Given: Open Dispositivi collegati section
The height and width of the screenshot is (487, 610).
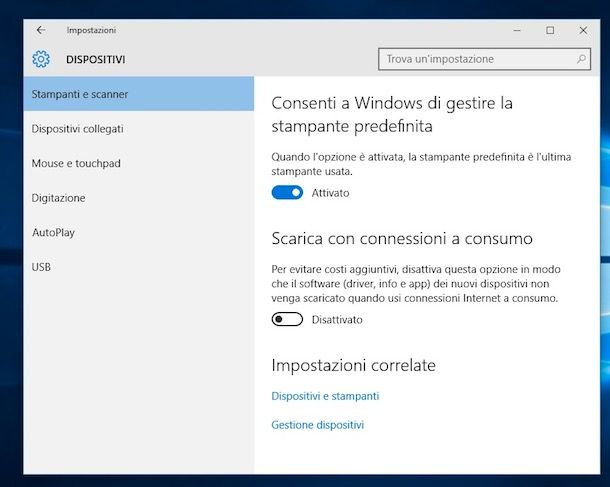Looking at the screenshot, I should click(138, 129).
